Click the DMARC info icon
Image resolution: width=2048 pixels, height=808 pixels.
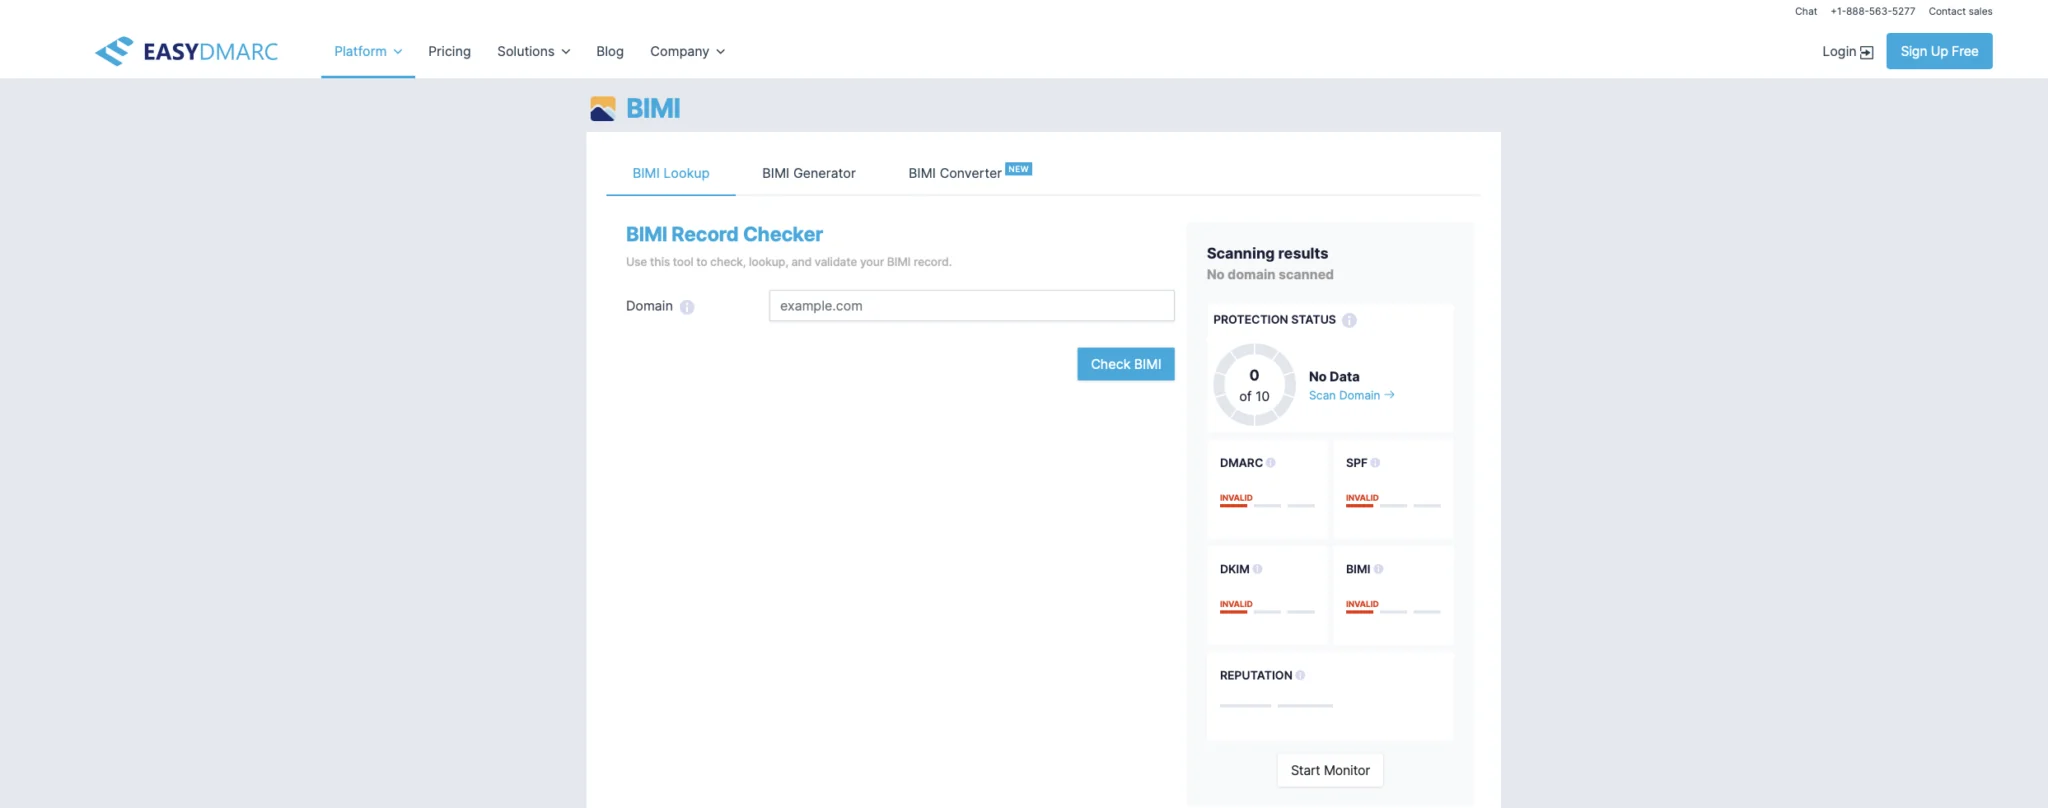[x=1271, y=463]
